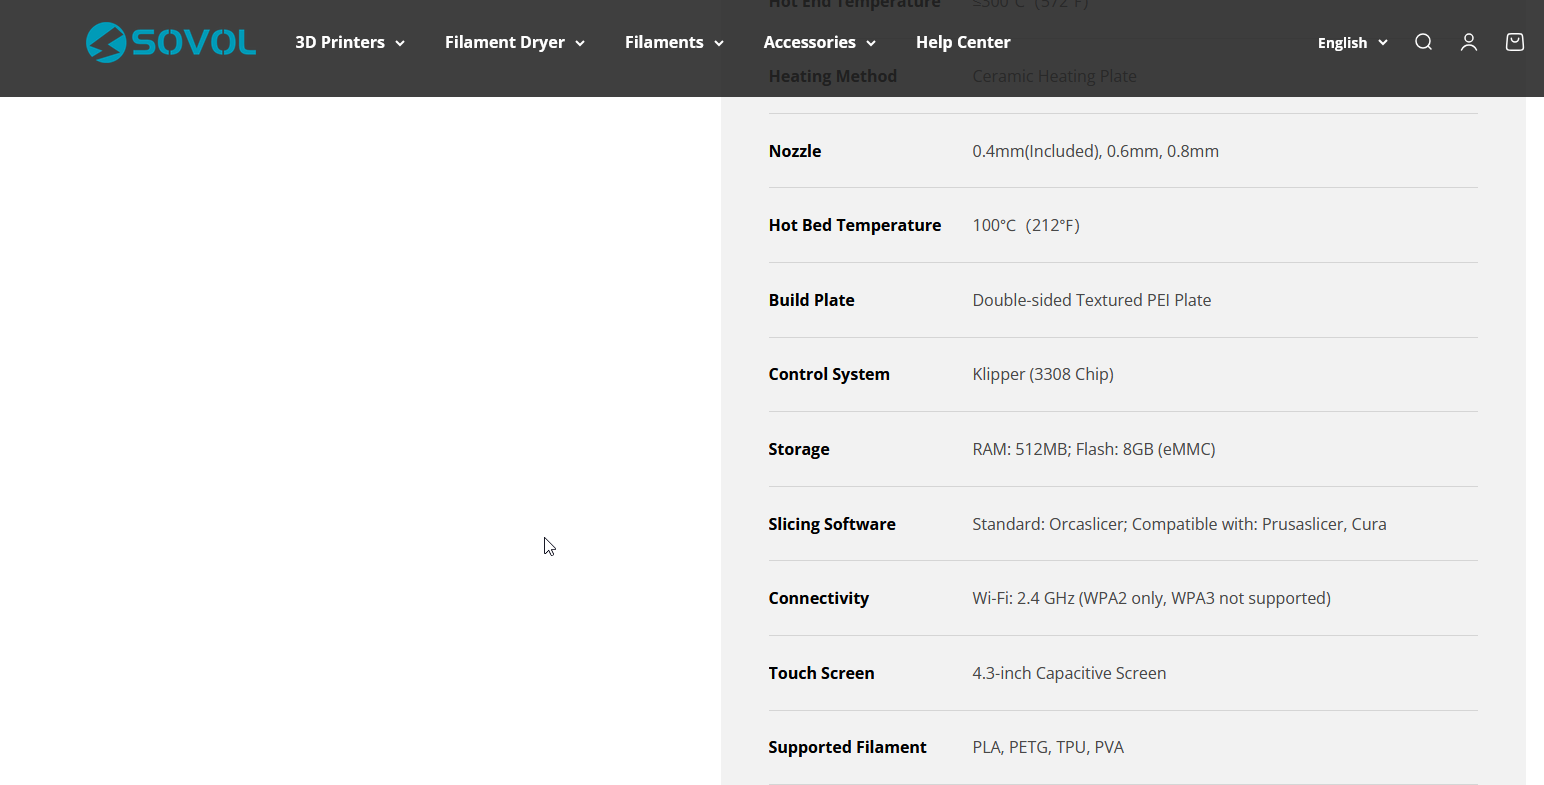
Task: Select the text "0.4mm(Included), 0.6mm, 0.8mm"
Action: [1096, 151]
